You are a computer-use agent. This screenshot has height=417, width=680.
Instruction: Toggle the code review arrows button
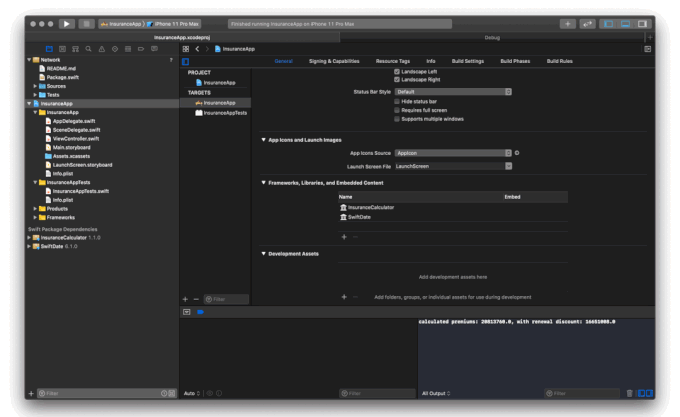coord(587,24)
